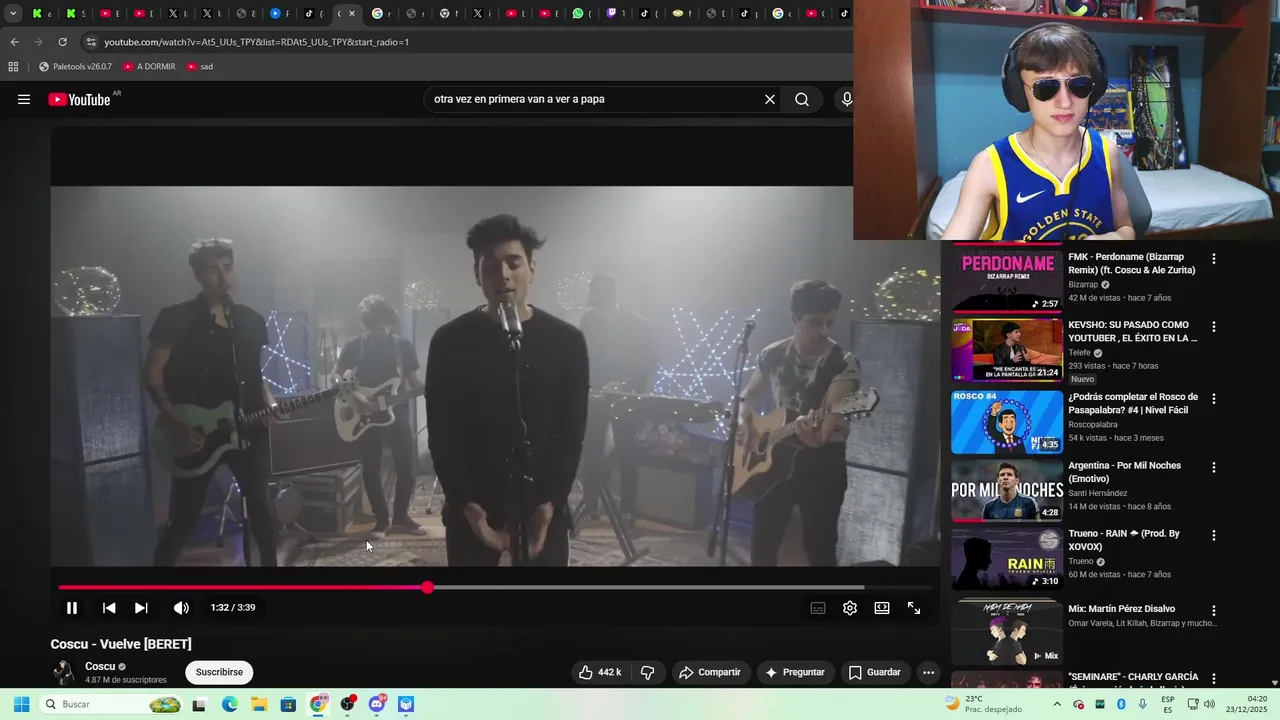The height and width of the screenshot is (720, 1280).
Task: Open Microsoft Store from the taskbar
Action: (x=288, y=704)
